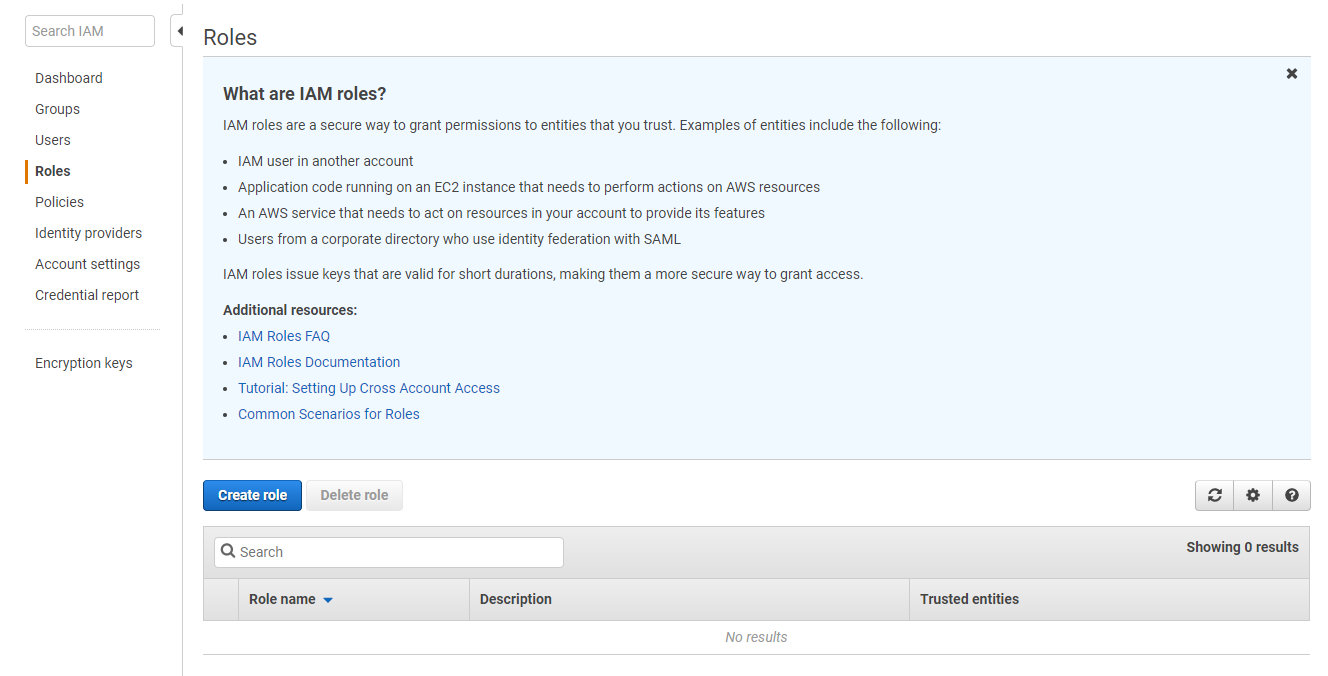Open Account settings page
Viewport: 1328px width, 676px height.
coord(87,264)
